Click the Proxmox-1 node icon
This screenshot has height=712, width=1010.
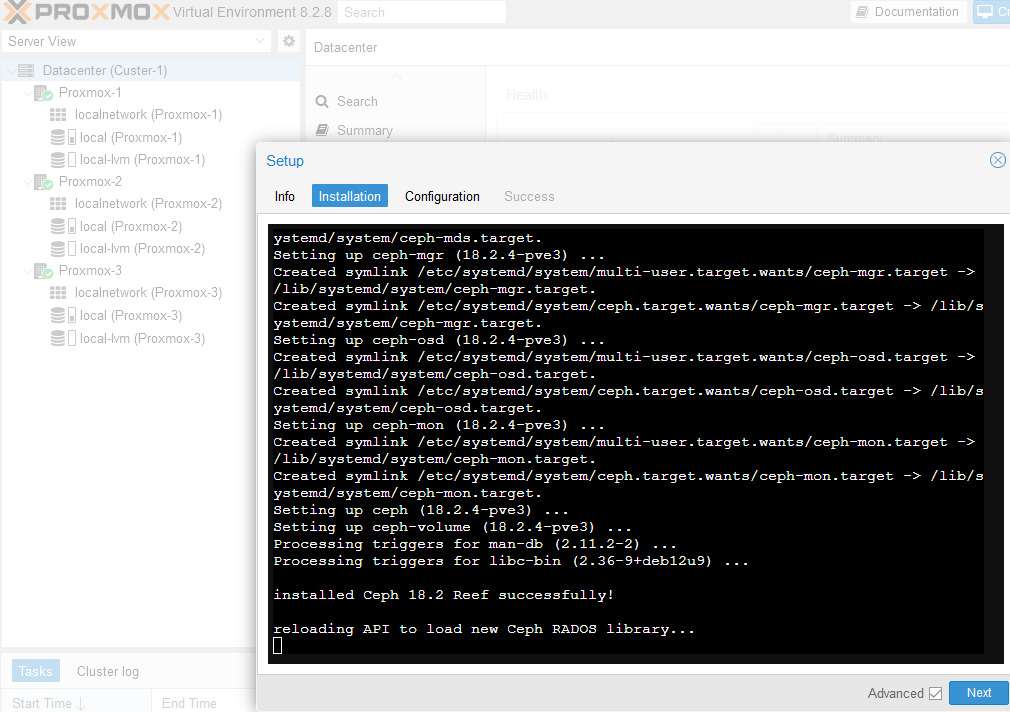click(x=43, y=93)
